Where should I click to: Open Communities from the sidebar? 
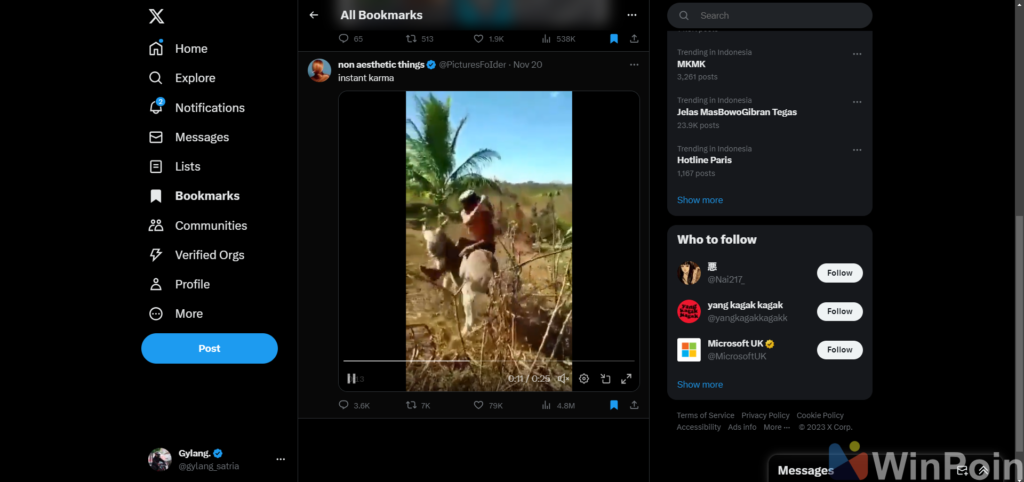[x=210, y=226]
